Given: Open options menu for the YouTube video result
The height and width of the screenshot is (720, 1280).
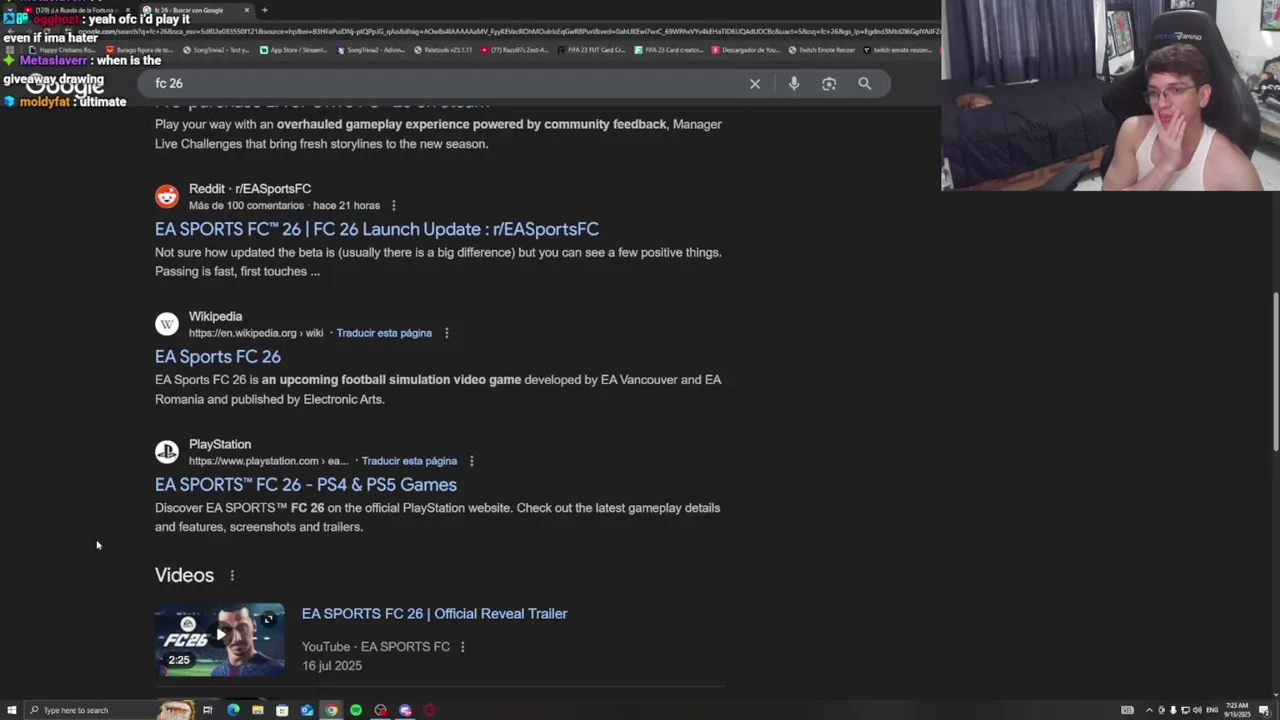Looking at the screenshot, I should (462, 647).
